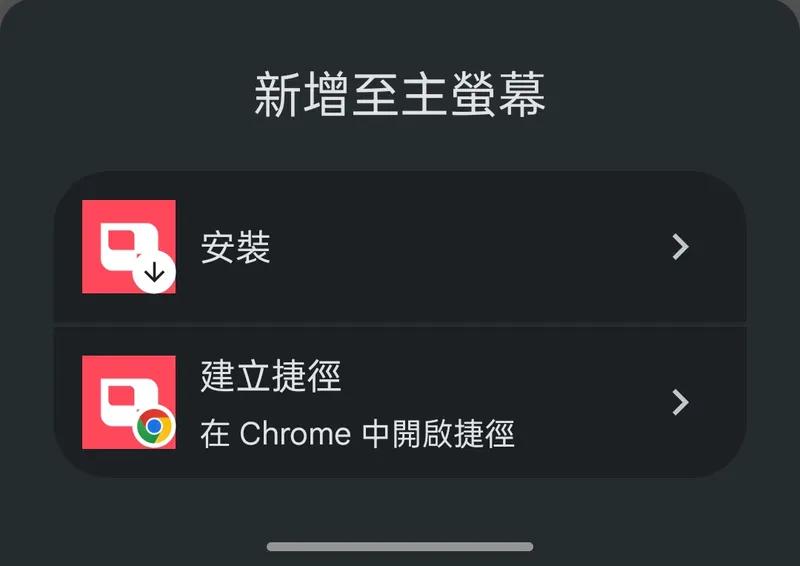Select the 建立捷徑 option
Image resolution: width=800 pixels, height=566 pixels.
tap(270, 376)
